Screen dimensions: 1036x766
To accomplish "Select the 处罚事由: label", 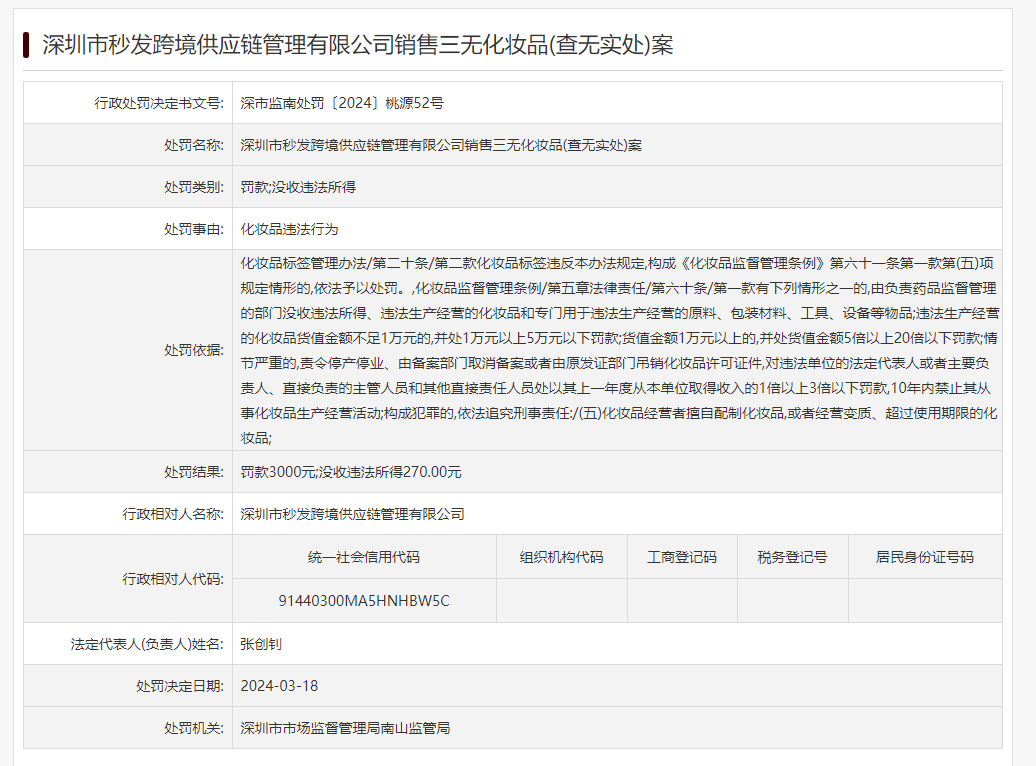I will pyautogui.click(x=194, y=229).
